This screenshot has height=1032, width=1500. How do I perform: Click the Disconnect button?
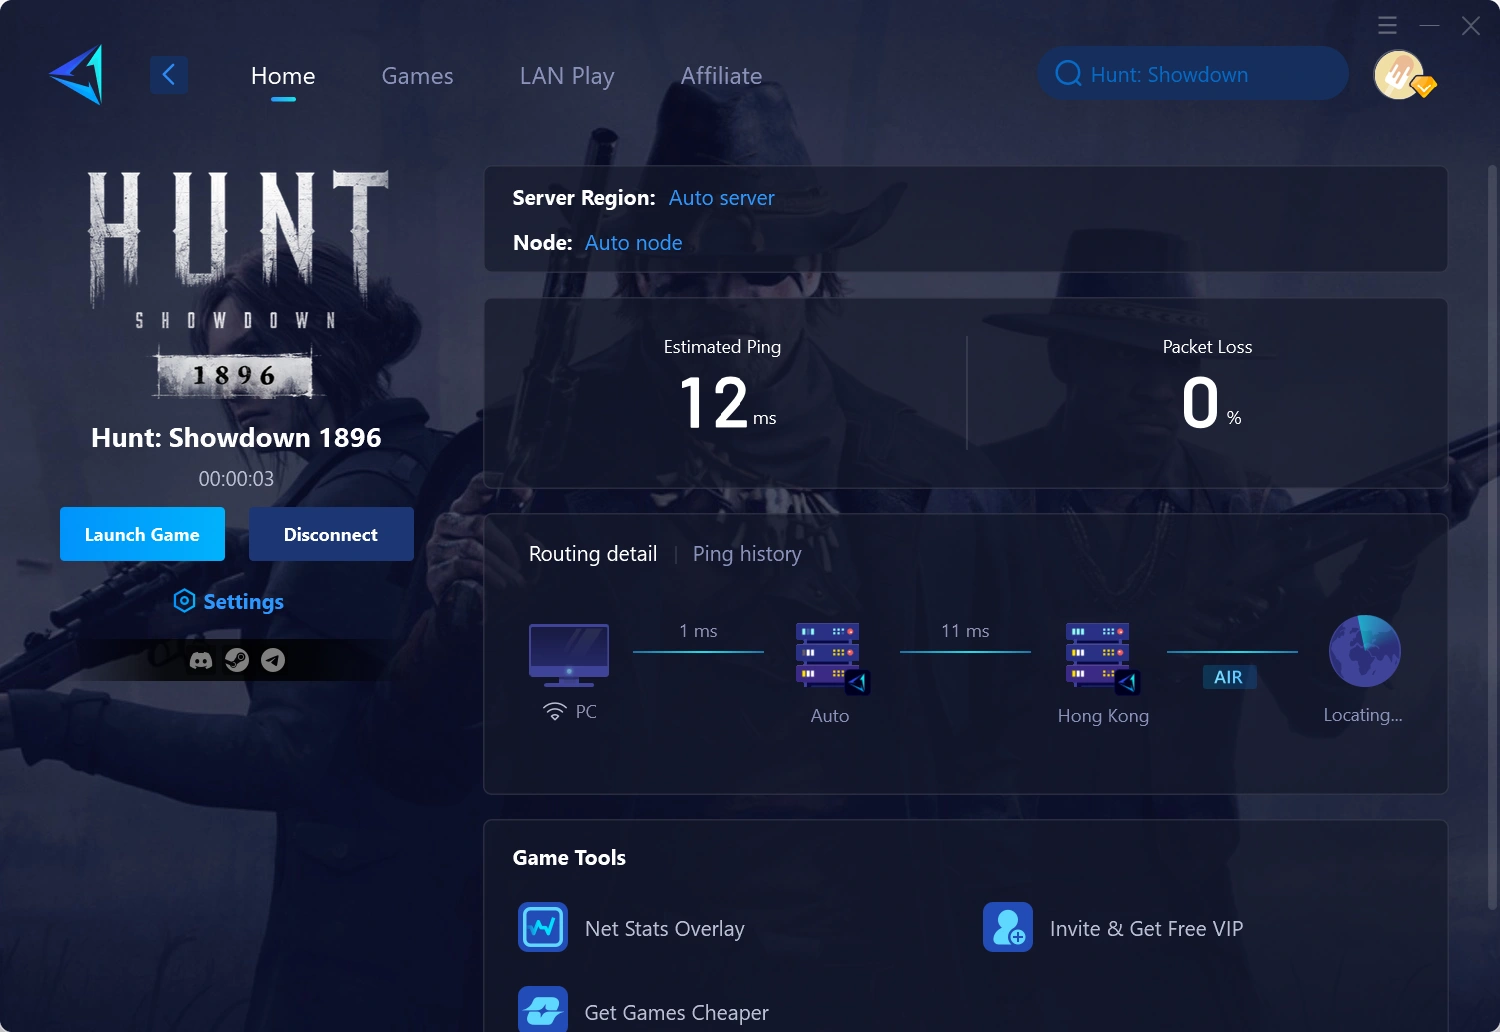point(331,534)
